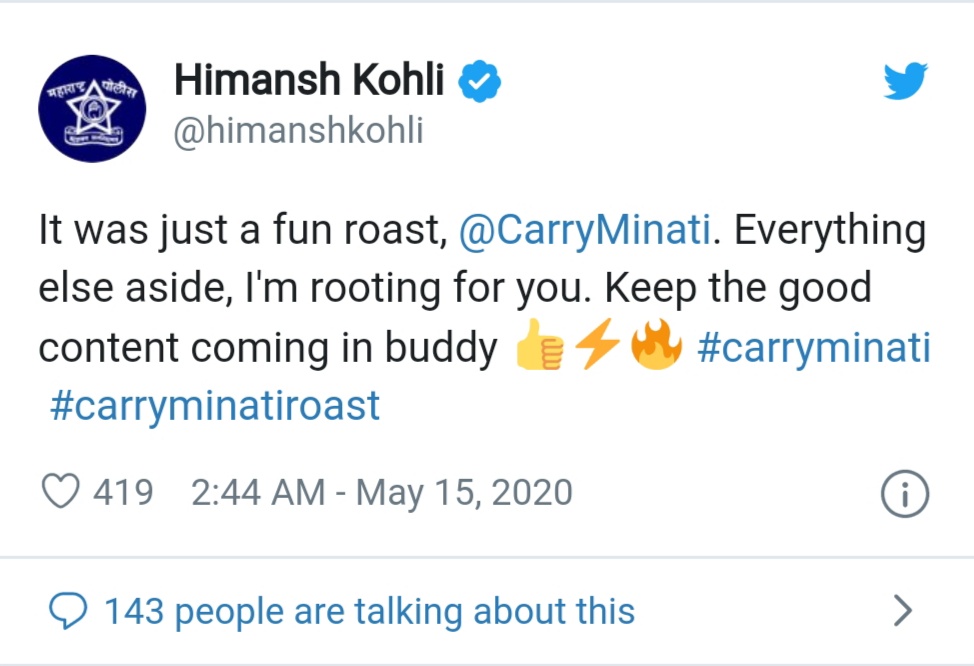Click the blue verified badge
The width and height of the screenshot is (974, 666).
[x=480, y=81]
